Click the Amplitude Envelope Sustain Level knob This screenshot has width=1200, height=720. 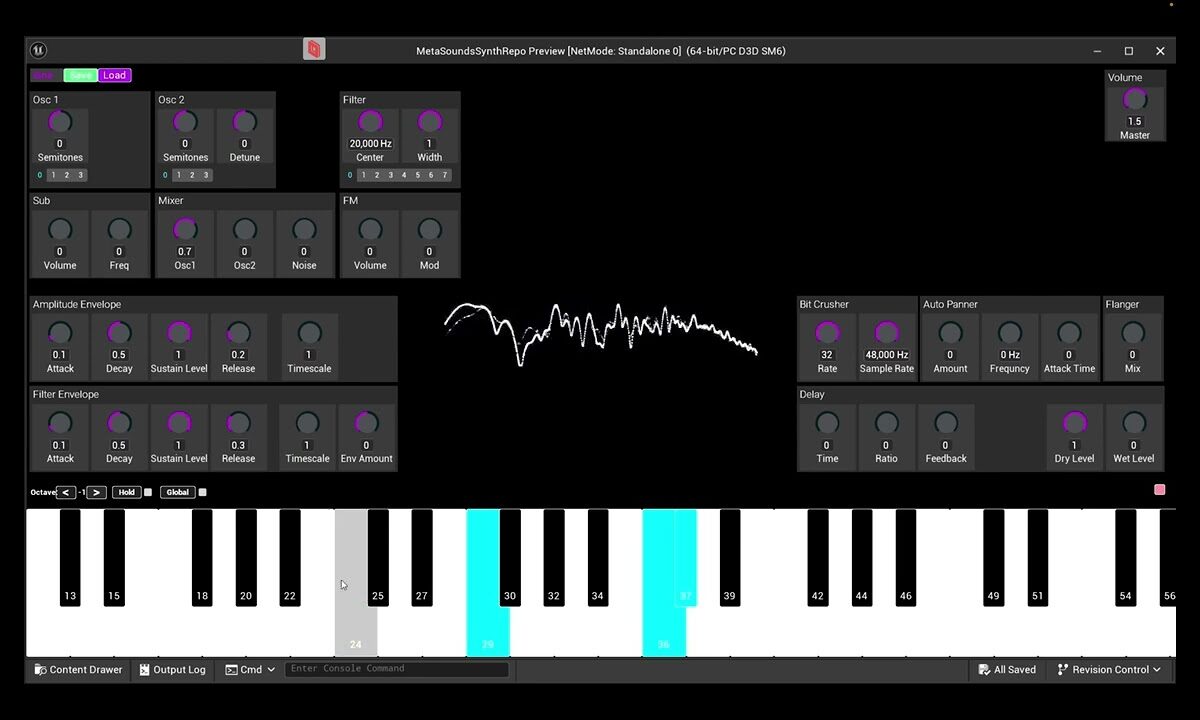click(x=179, y=333)
